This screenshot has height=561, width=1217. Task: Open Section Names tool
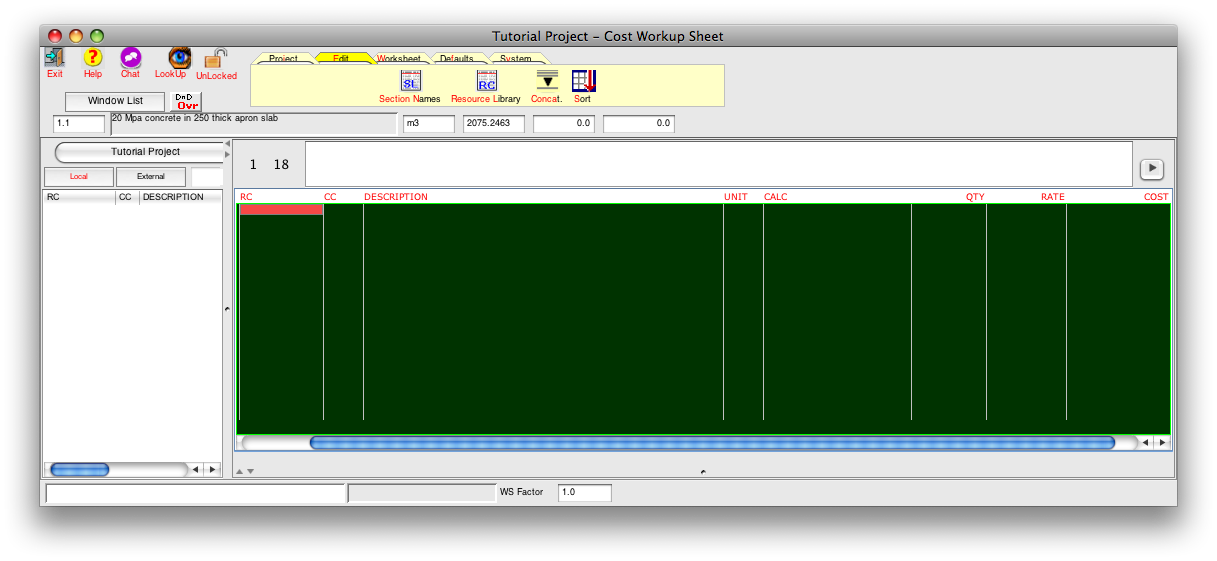pyautogui.click(x=410, y=81)
